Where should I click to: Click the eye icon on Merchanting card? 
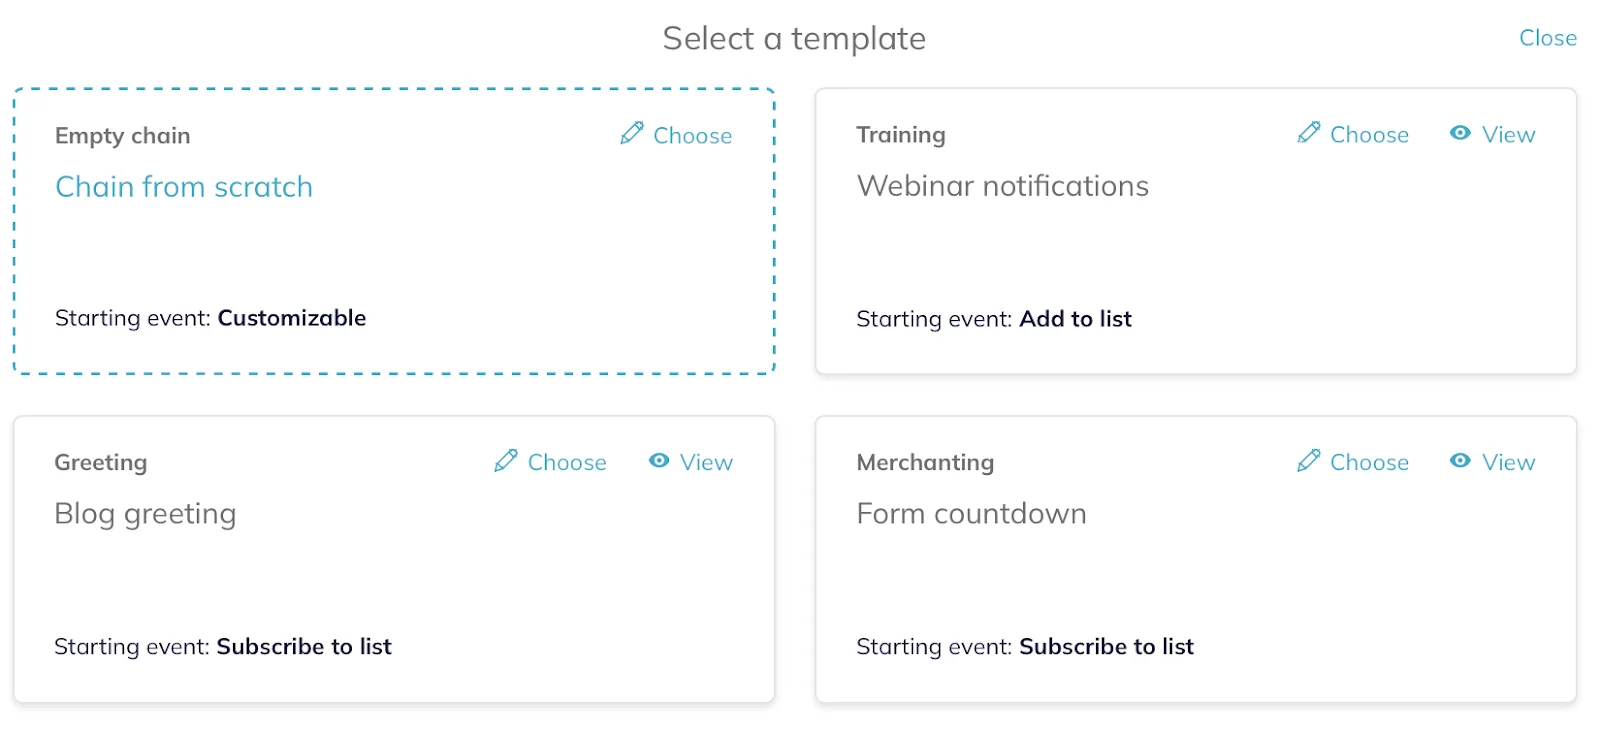point(1460,460)
